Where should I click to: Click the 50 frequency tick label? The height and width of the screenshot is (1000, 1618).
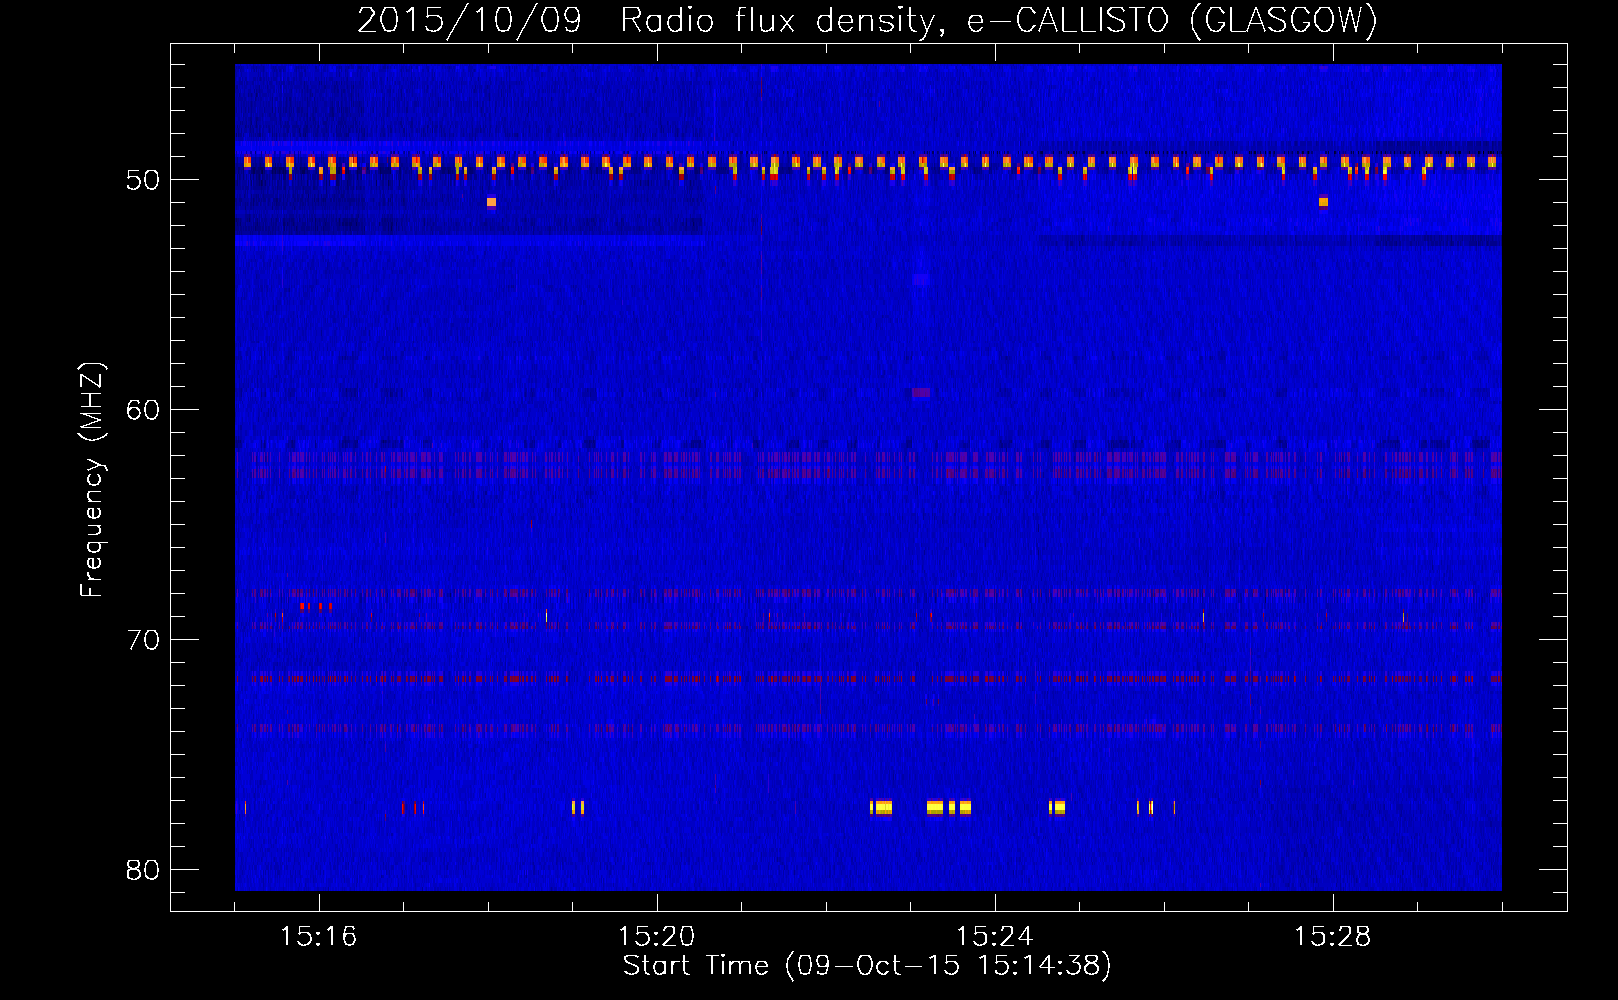tap(143, 180)
